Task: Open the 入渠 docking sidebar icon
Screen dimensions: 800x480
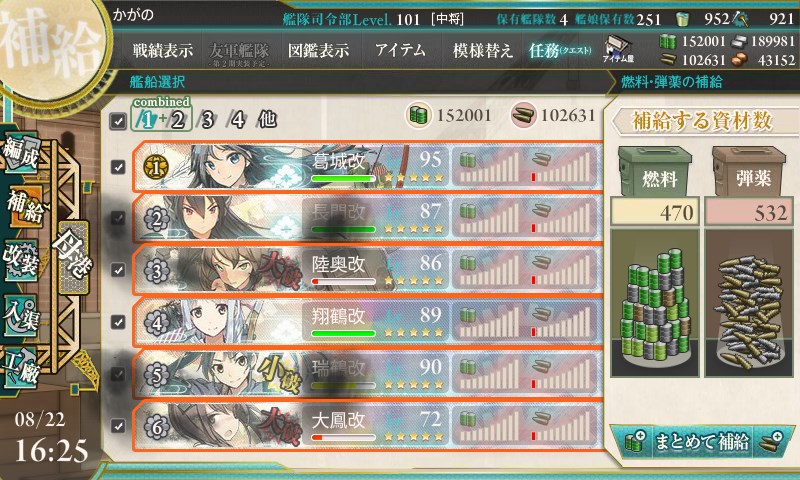Action: tap(21, 315)
